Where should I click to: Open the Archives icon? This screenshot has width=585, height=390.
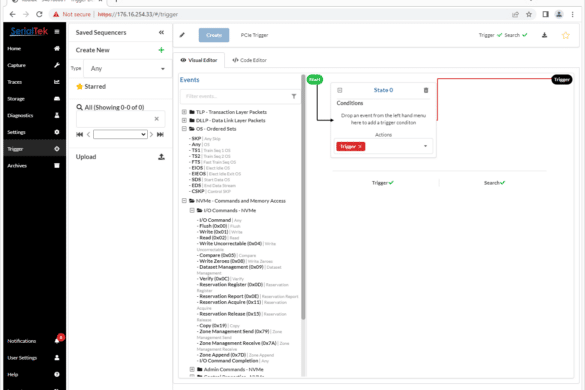point(57,165)
